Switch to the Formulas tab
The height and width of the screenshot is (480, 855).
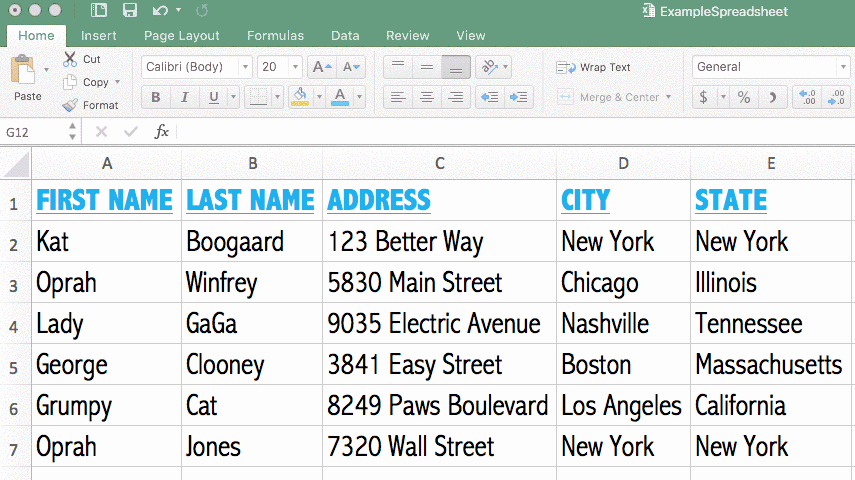pos(275,35)
